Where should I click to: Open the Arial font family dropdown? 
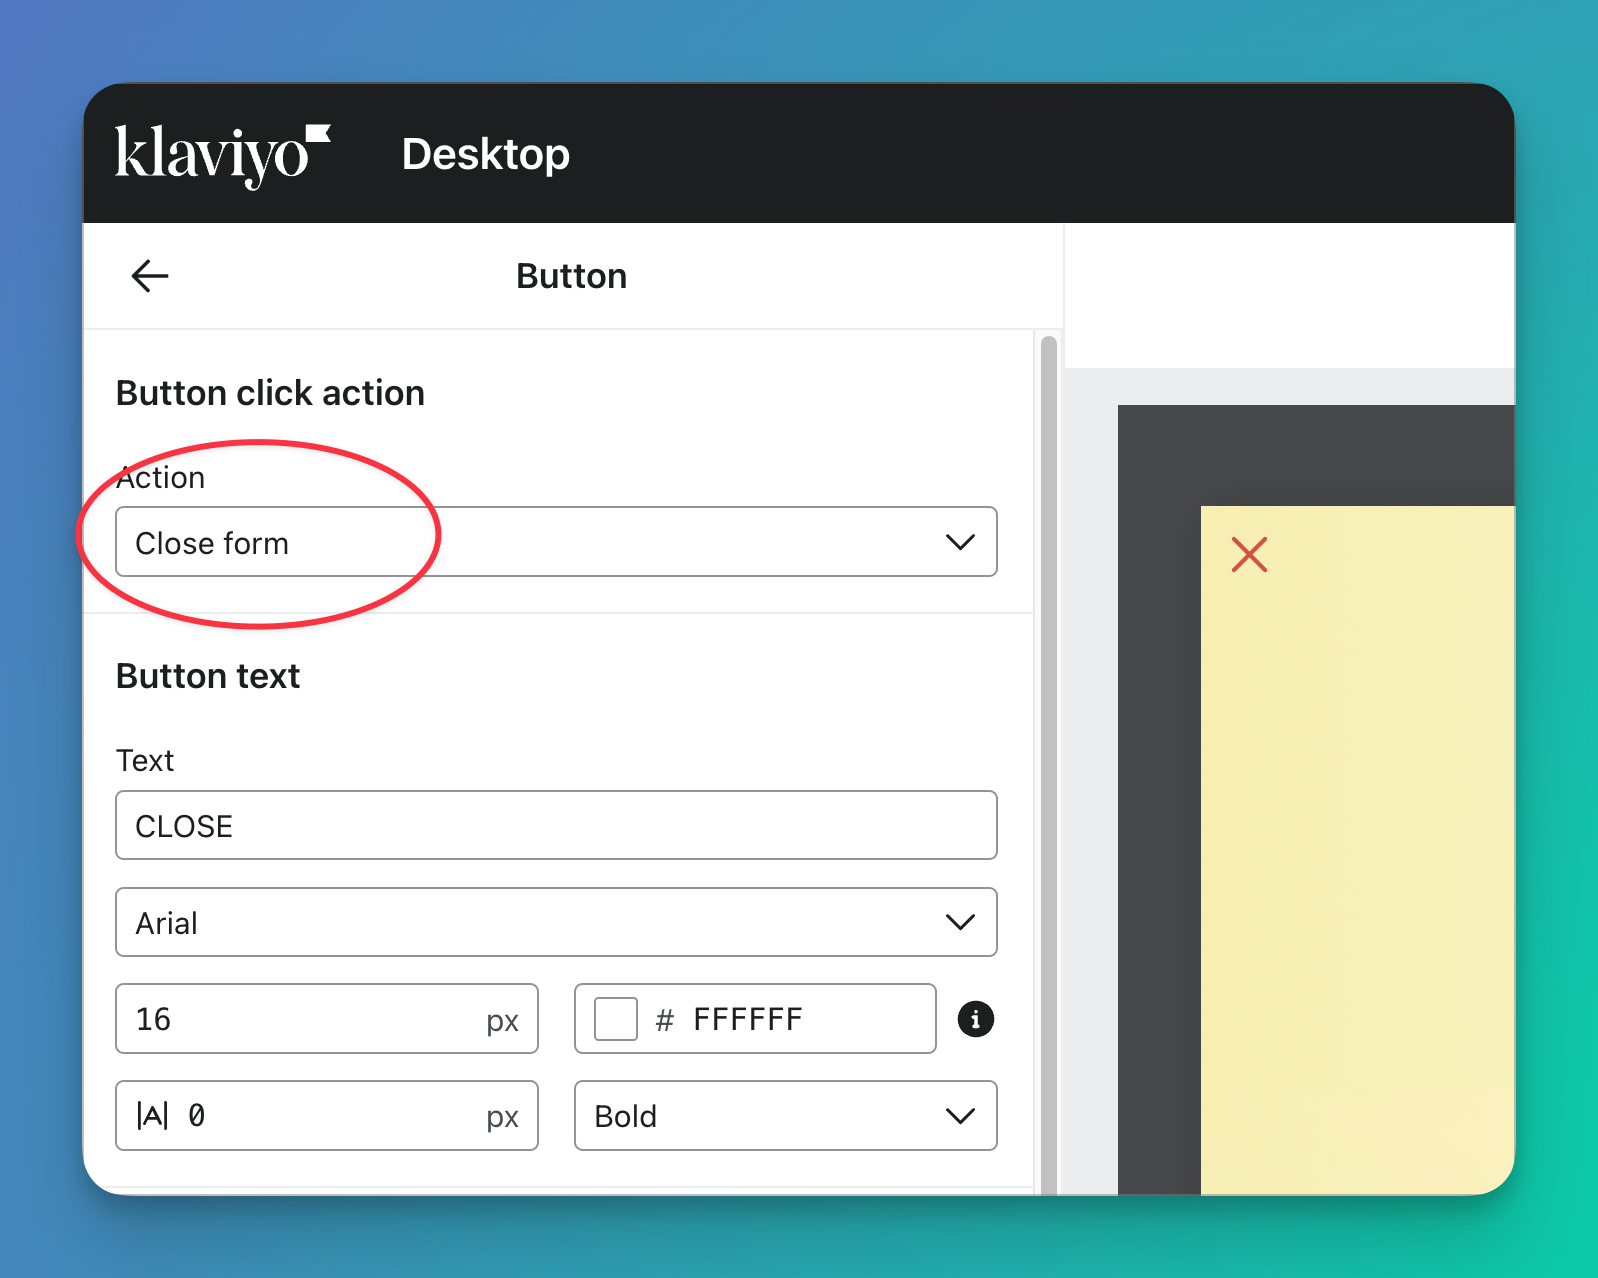point(556,922)
